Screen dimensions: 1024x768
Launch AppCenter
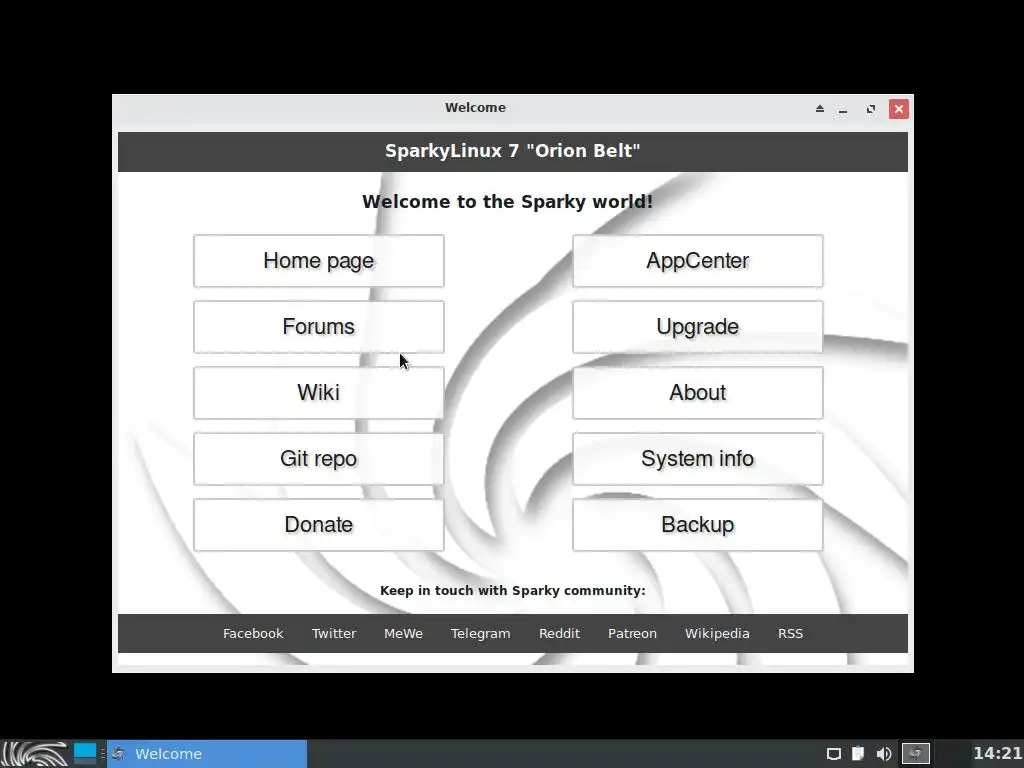click(x=697, y=261)
